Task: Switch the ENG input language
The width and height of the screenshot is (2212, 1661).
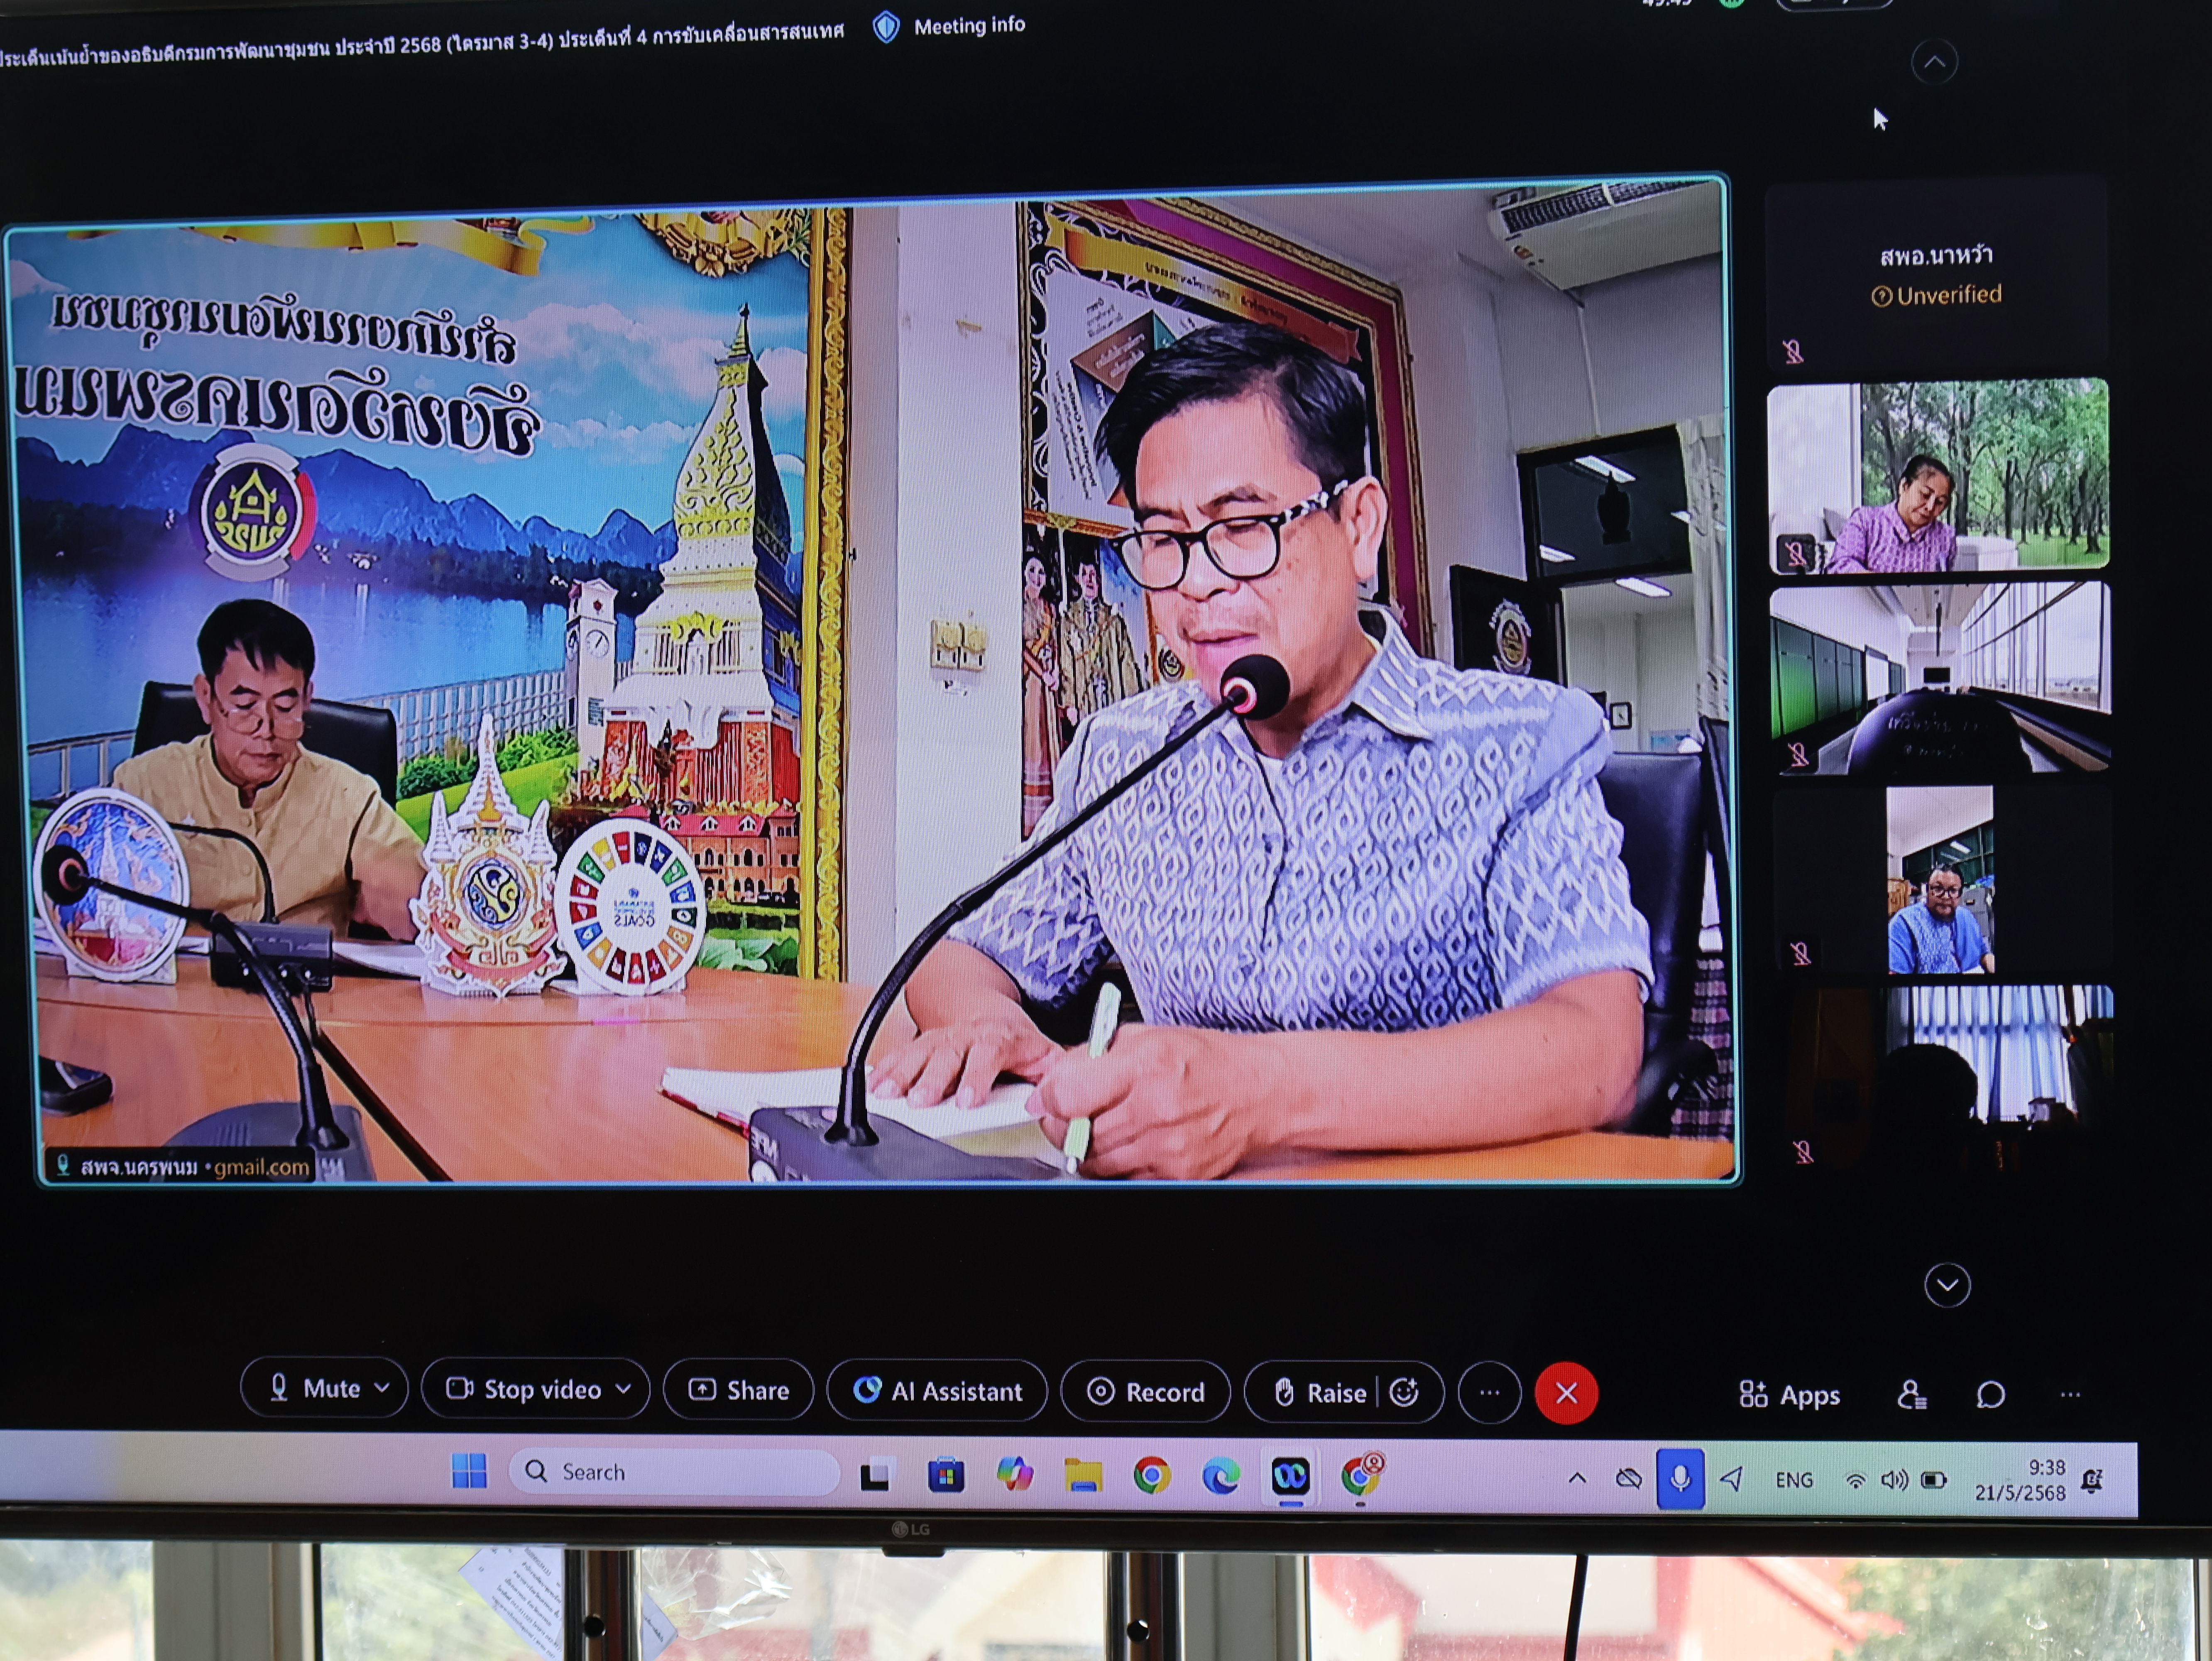Action: (x=1794, y=1480)
